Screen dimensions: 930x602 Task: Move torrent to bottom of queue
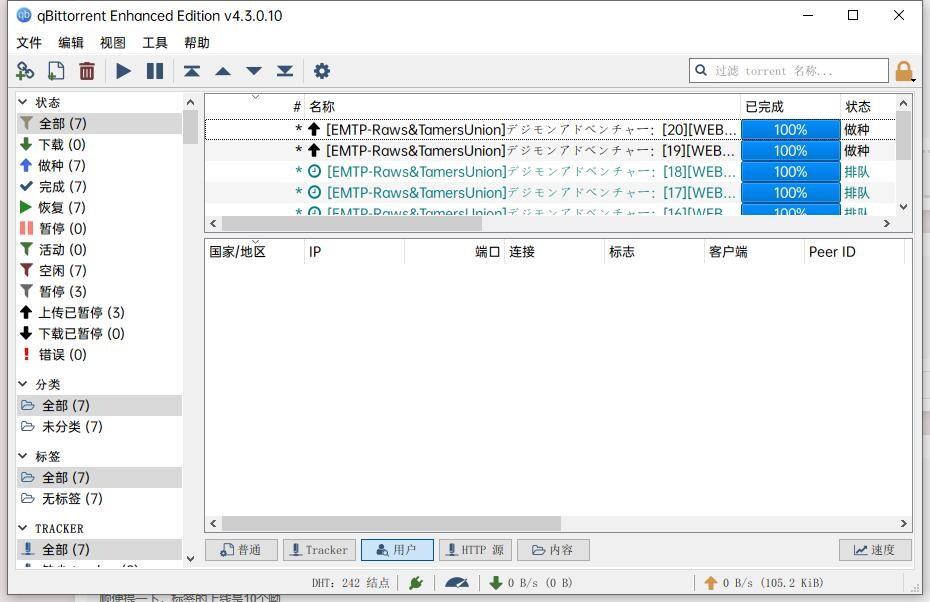[x=285, y=71]
